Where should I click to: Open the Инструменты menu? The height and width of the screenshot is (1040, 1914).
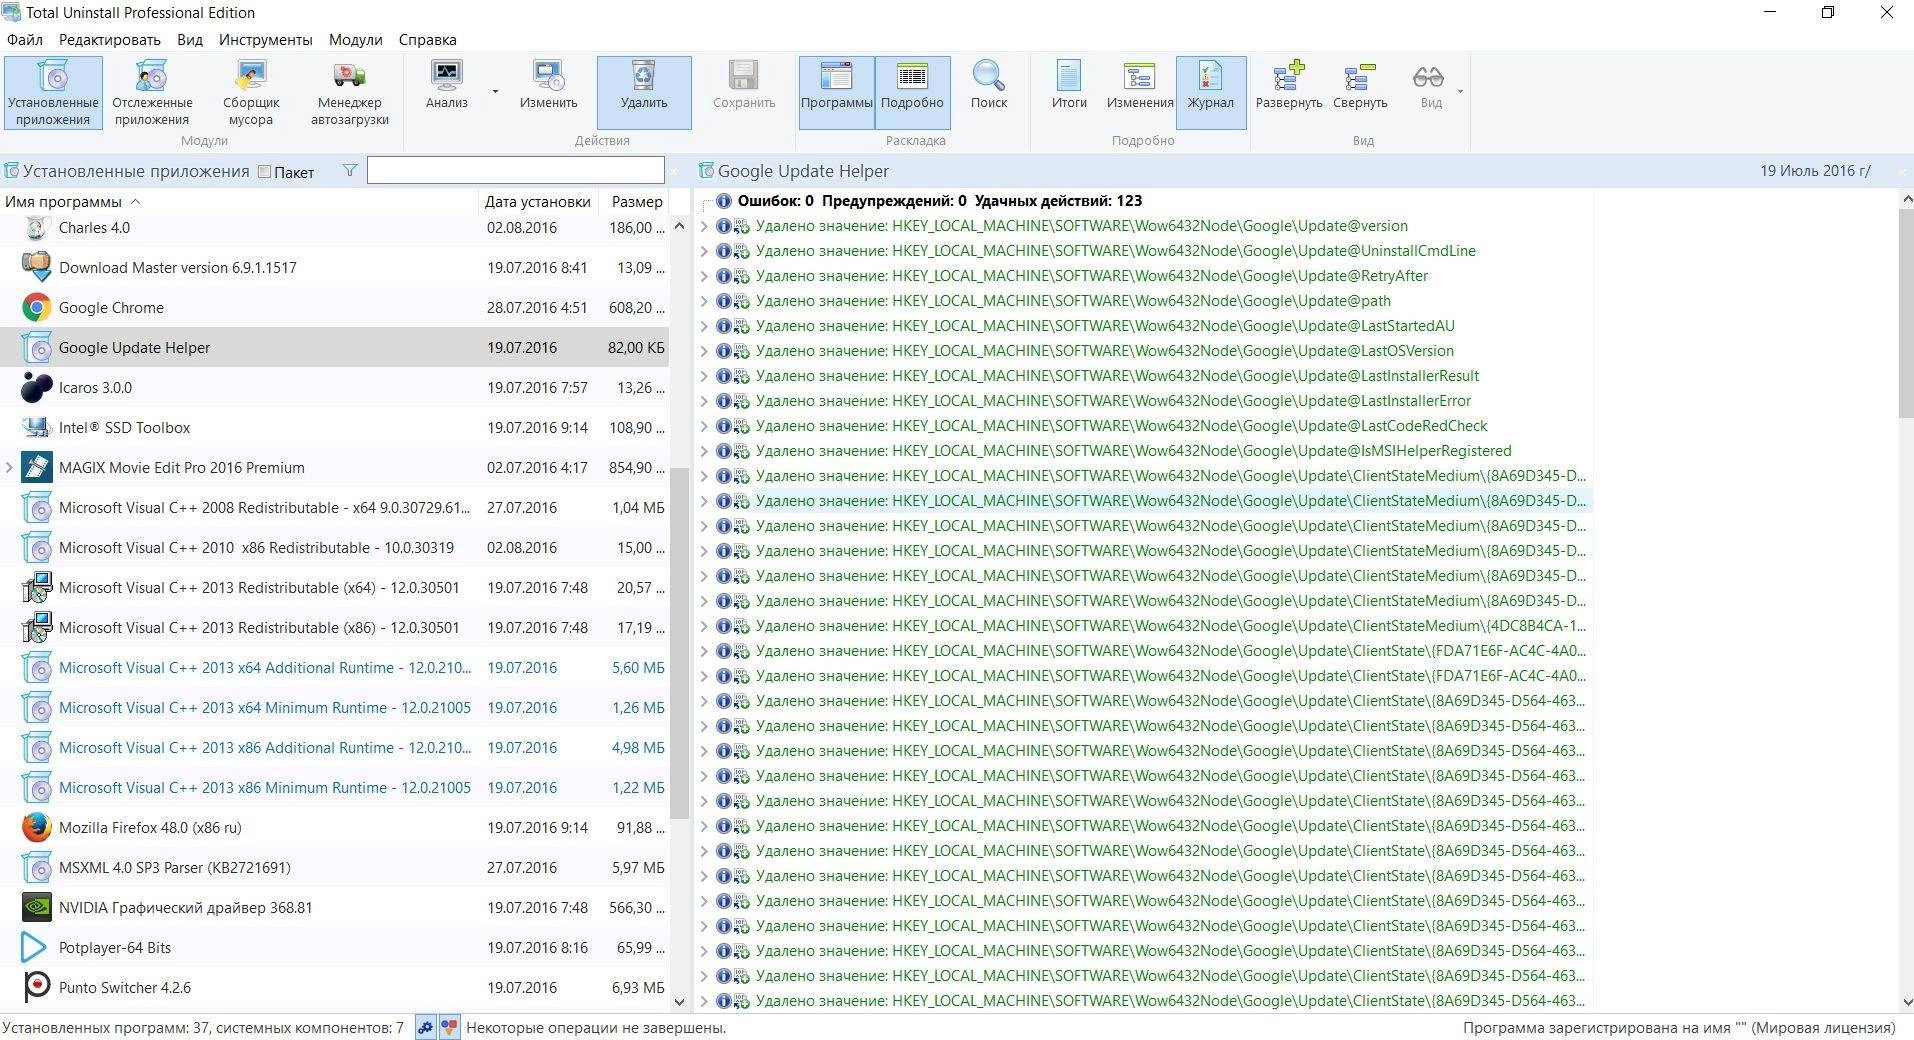(x=266, y=40)
